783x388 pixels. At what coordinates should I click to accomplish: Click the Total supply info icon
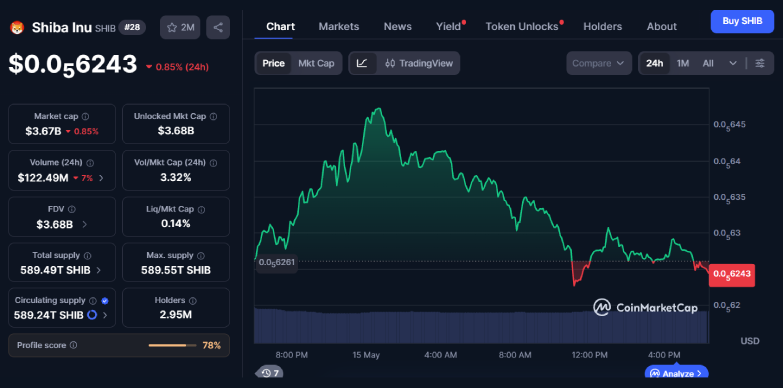(87, 256)
